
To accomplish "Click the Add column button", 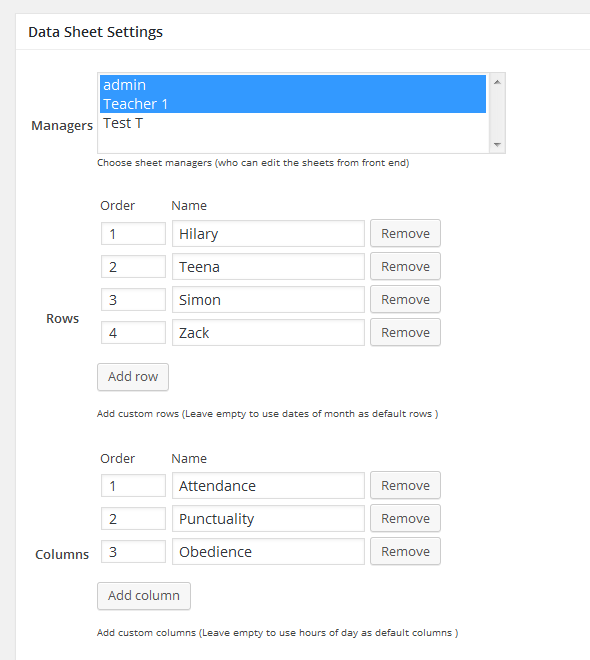I will (x=144, y=596).
